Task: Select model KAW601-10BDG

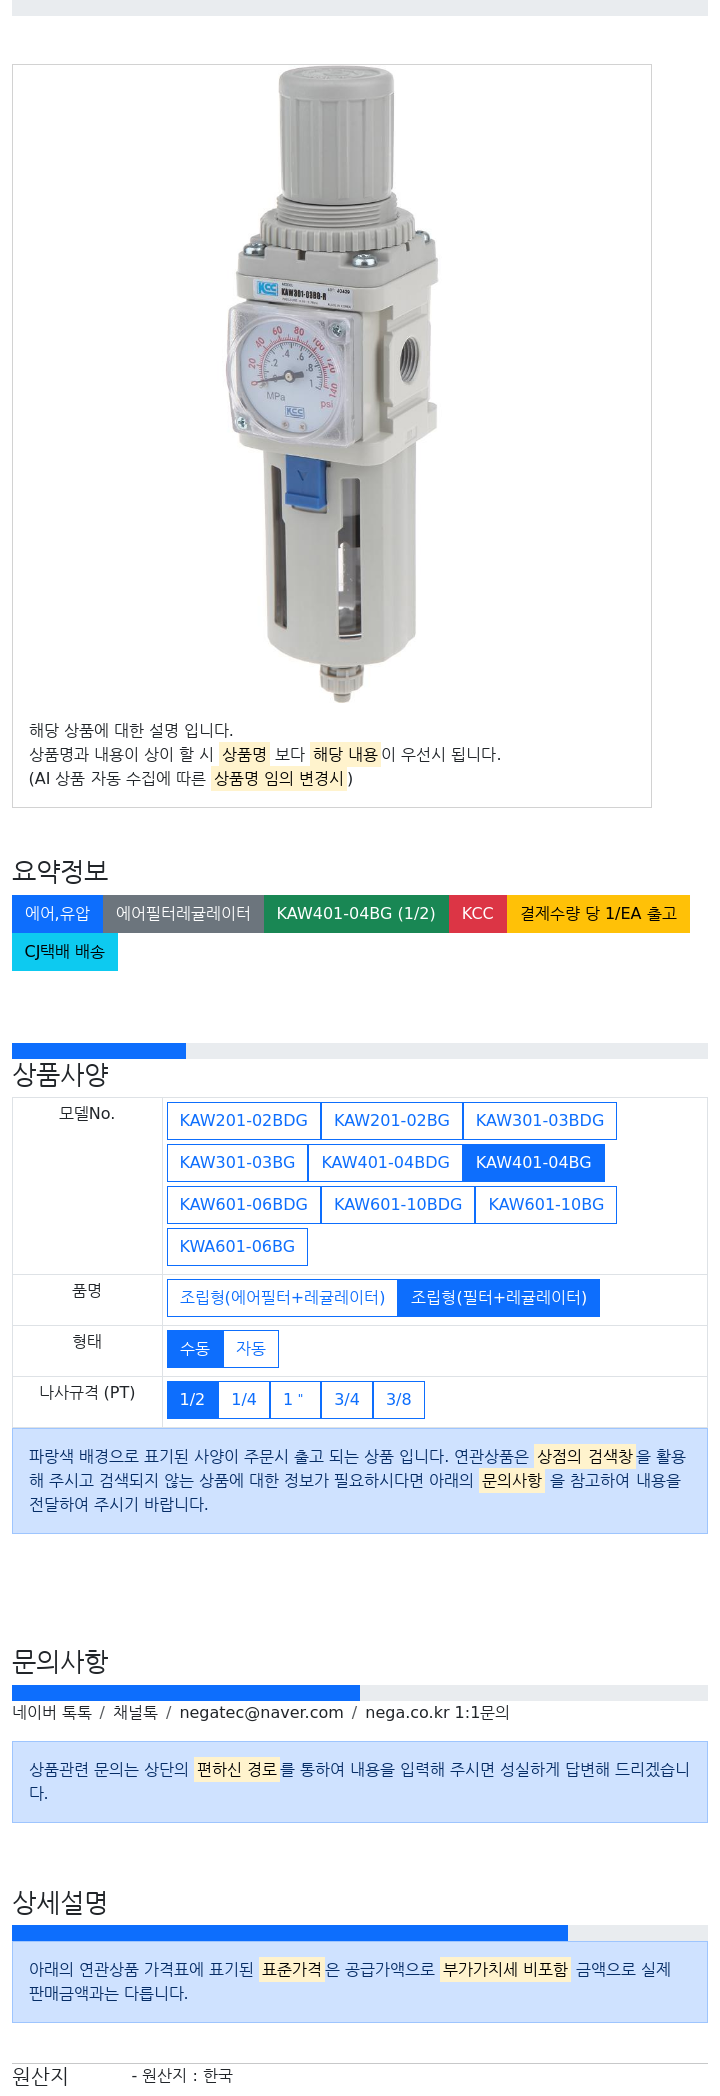Action: 398,1205
